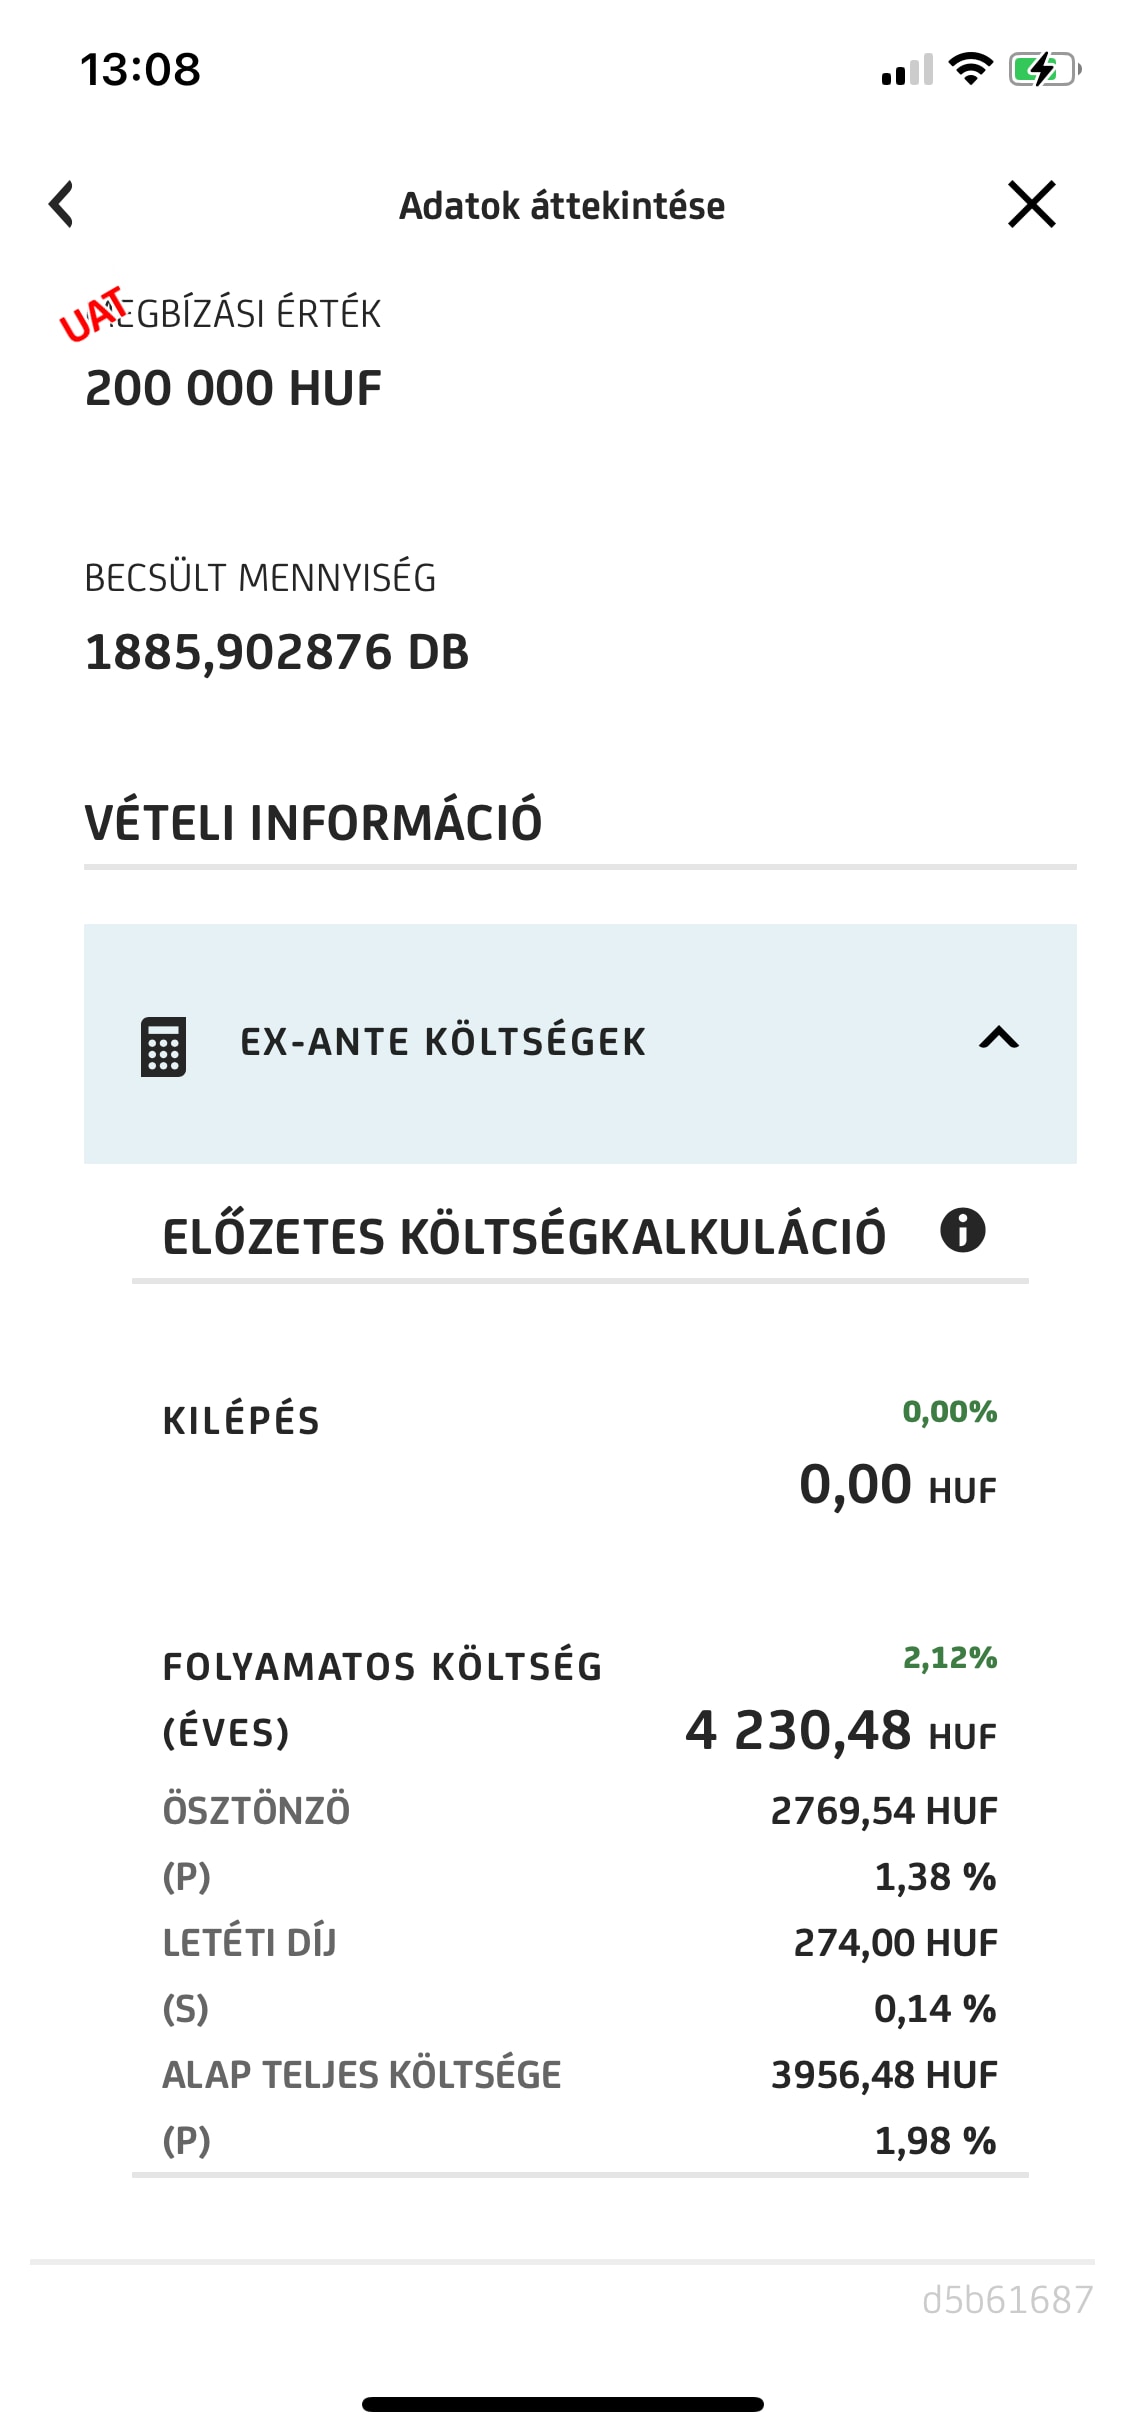Tap the red UAT badge

click(92, 314)
